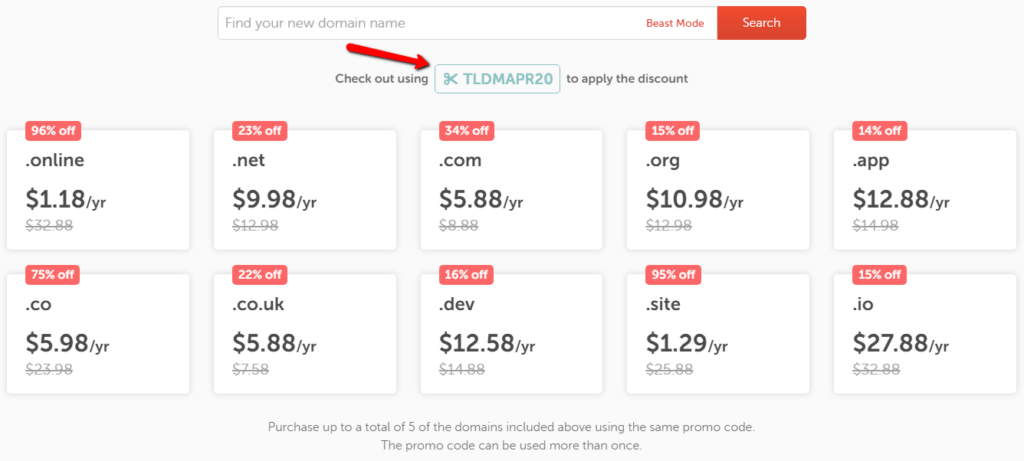Toggle Beast Mode in the search bar
Viewport: 1024px width, 461px height.
pyautogui.click(x=675, y=23)
